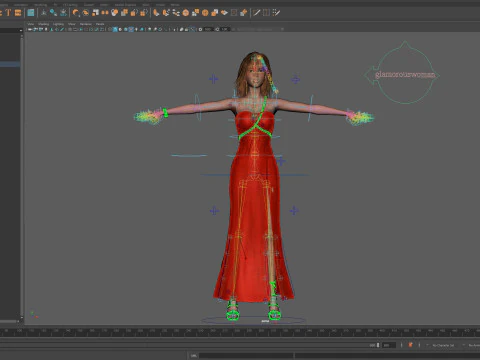Click the white-and-orange squares shelf icon
The image size is (480, 360).
pos(95,13)
